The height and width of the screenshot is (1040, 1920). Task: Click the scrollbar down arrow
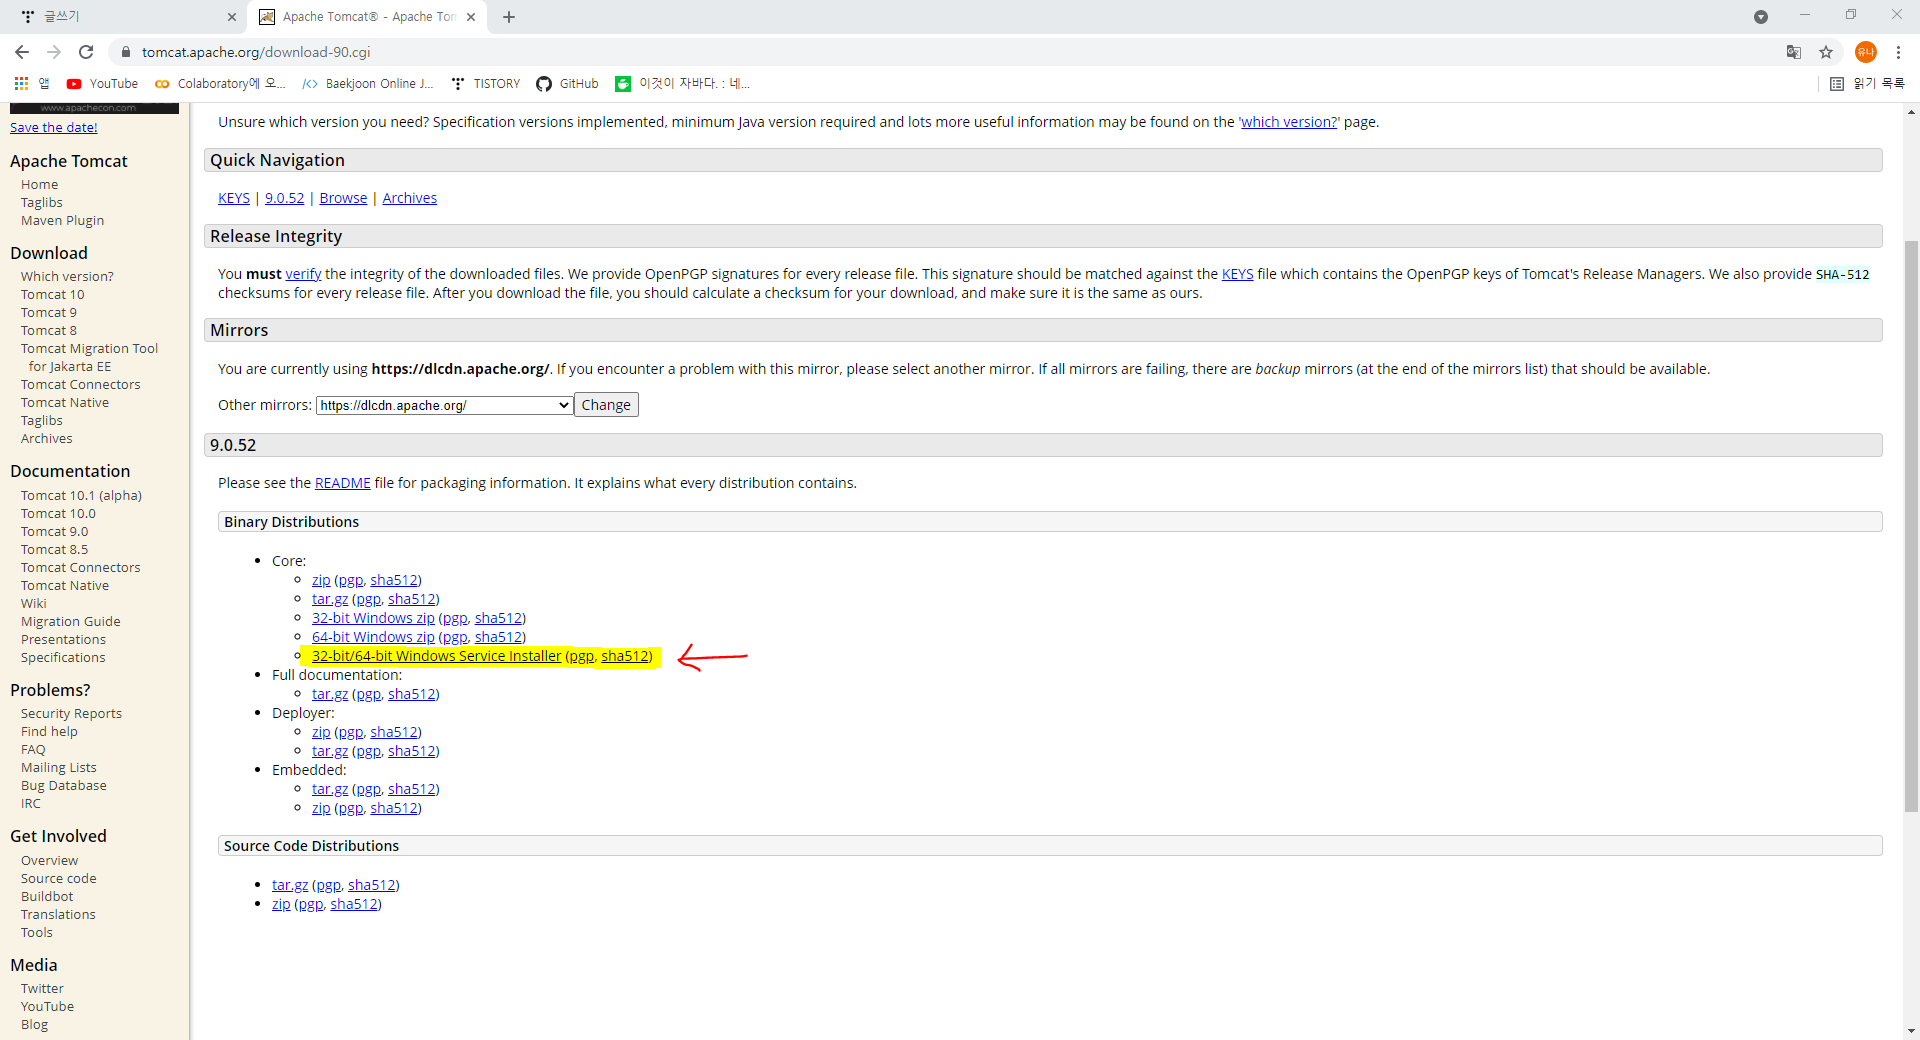pyautogui.click(x=1911, y=1030)
